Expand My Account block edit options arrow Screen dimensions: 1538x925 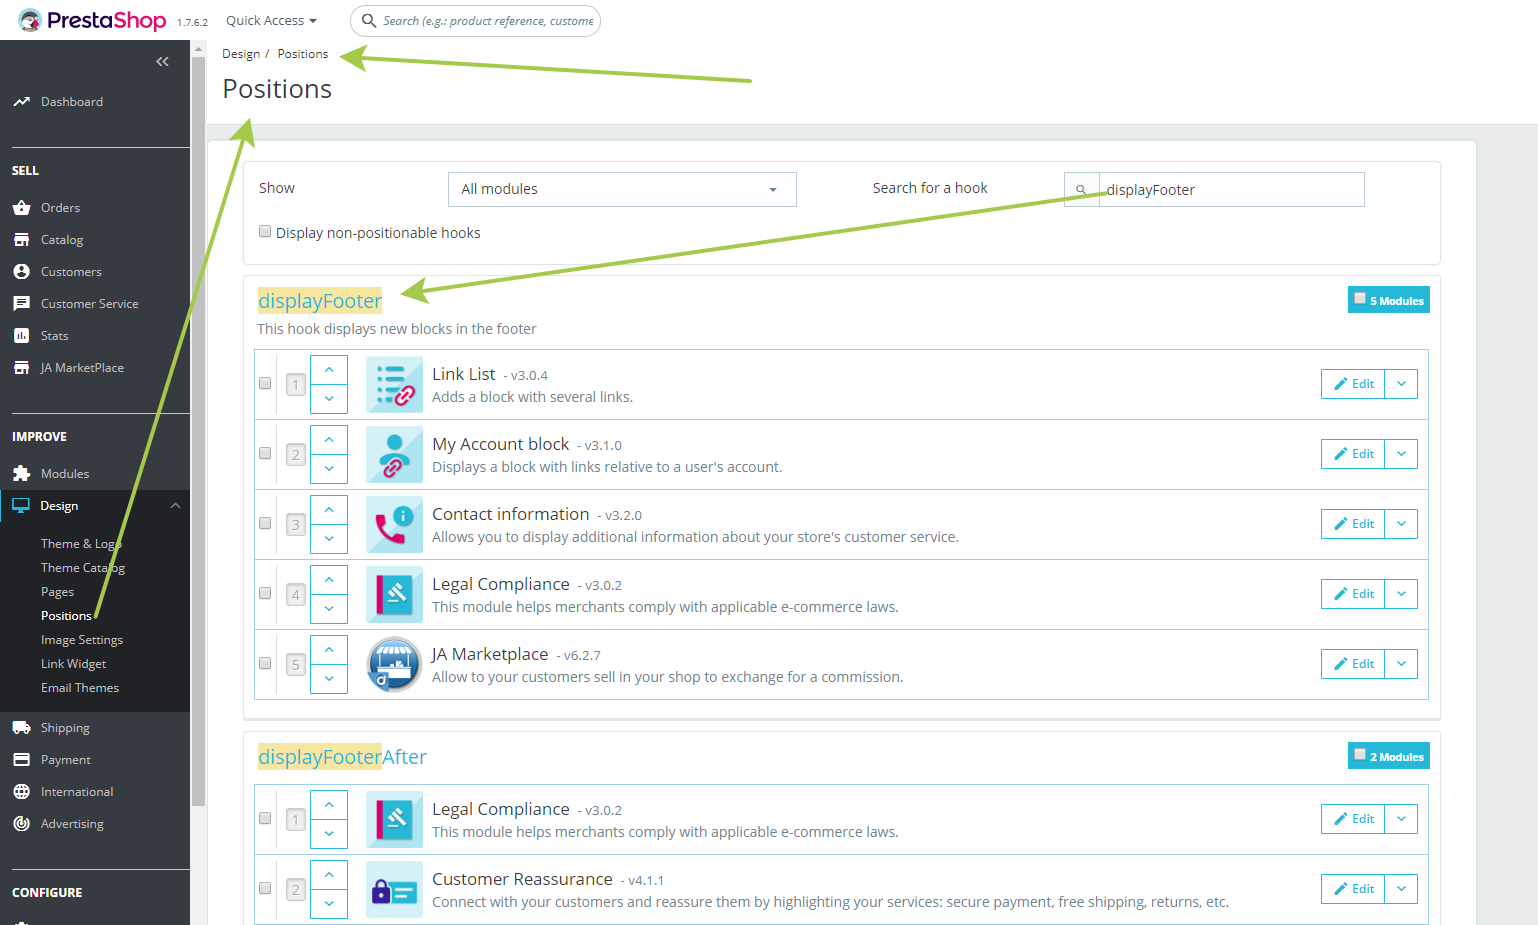click(x=1401, y=454)
